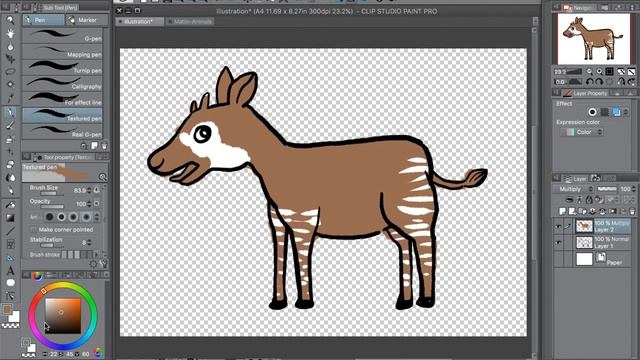Viewport: 640px width, 360px height.
Task: Click the duplicate sub tool icon
Action: pos(94,146)
